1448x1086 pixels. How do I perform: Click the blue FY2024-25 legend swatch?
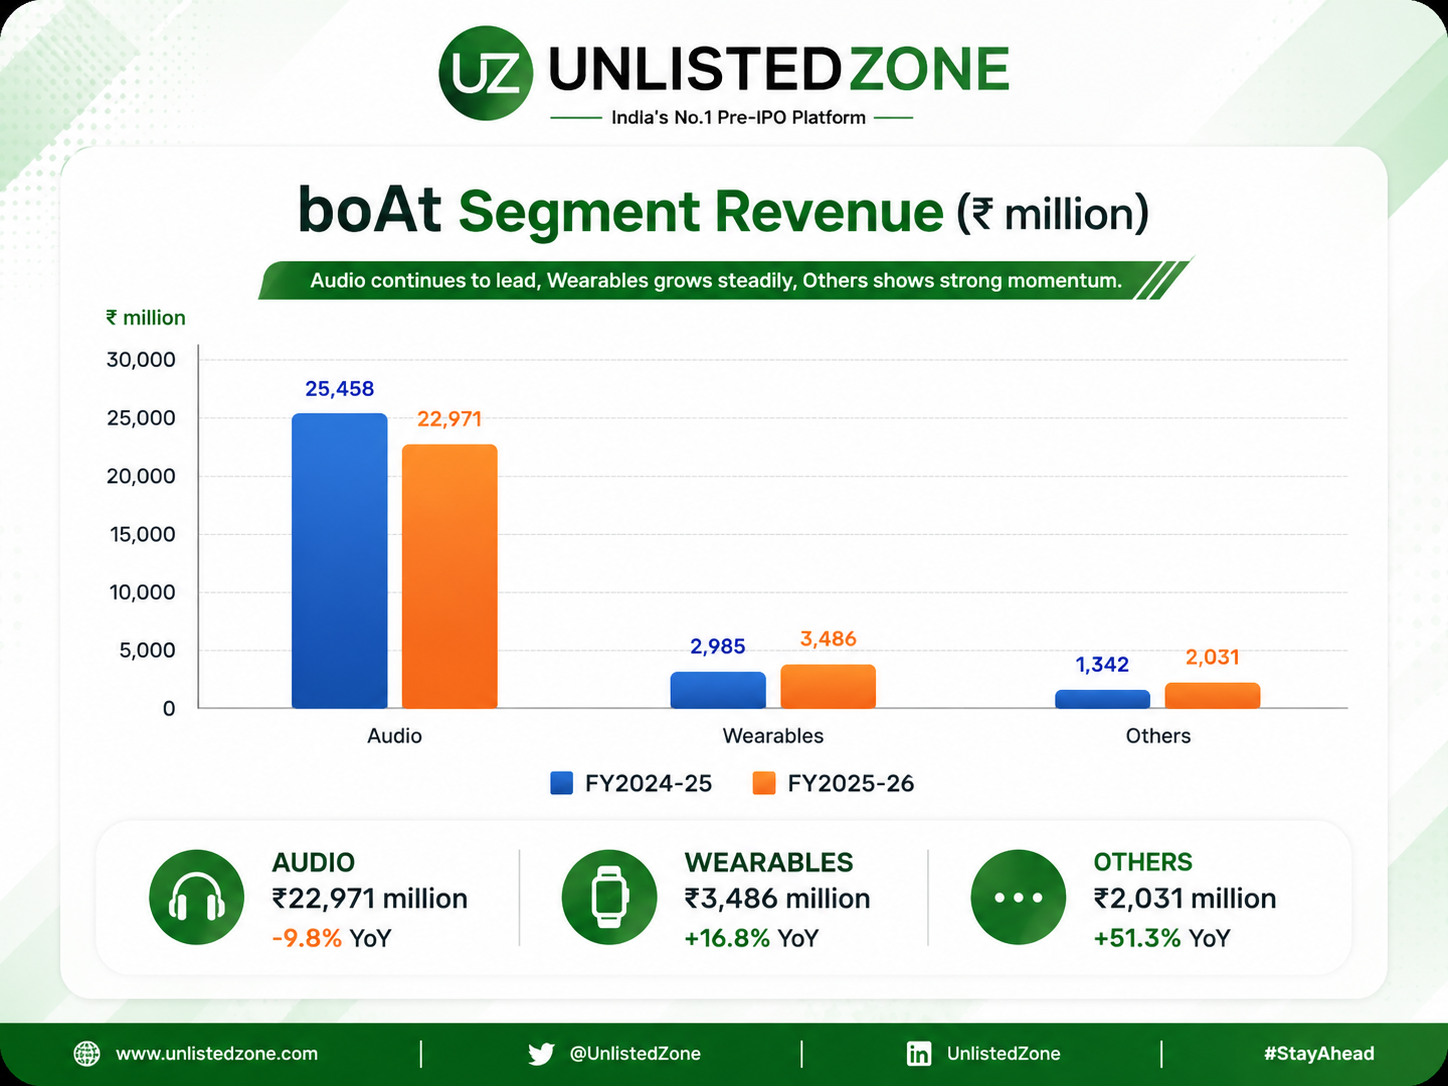pyautogui.click(x=562, y=783)
